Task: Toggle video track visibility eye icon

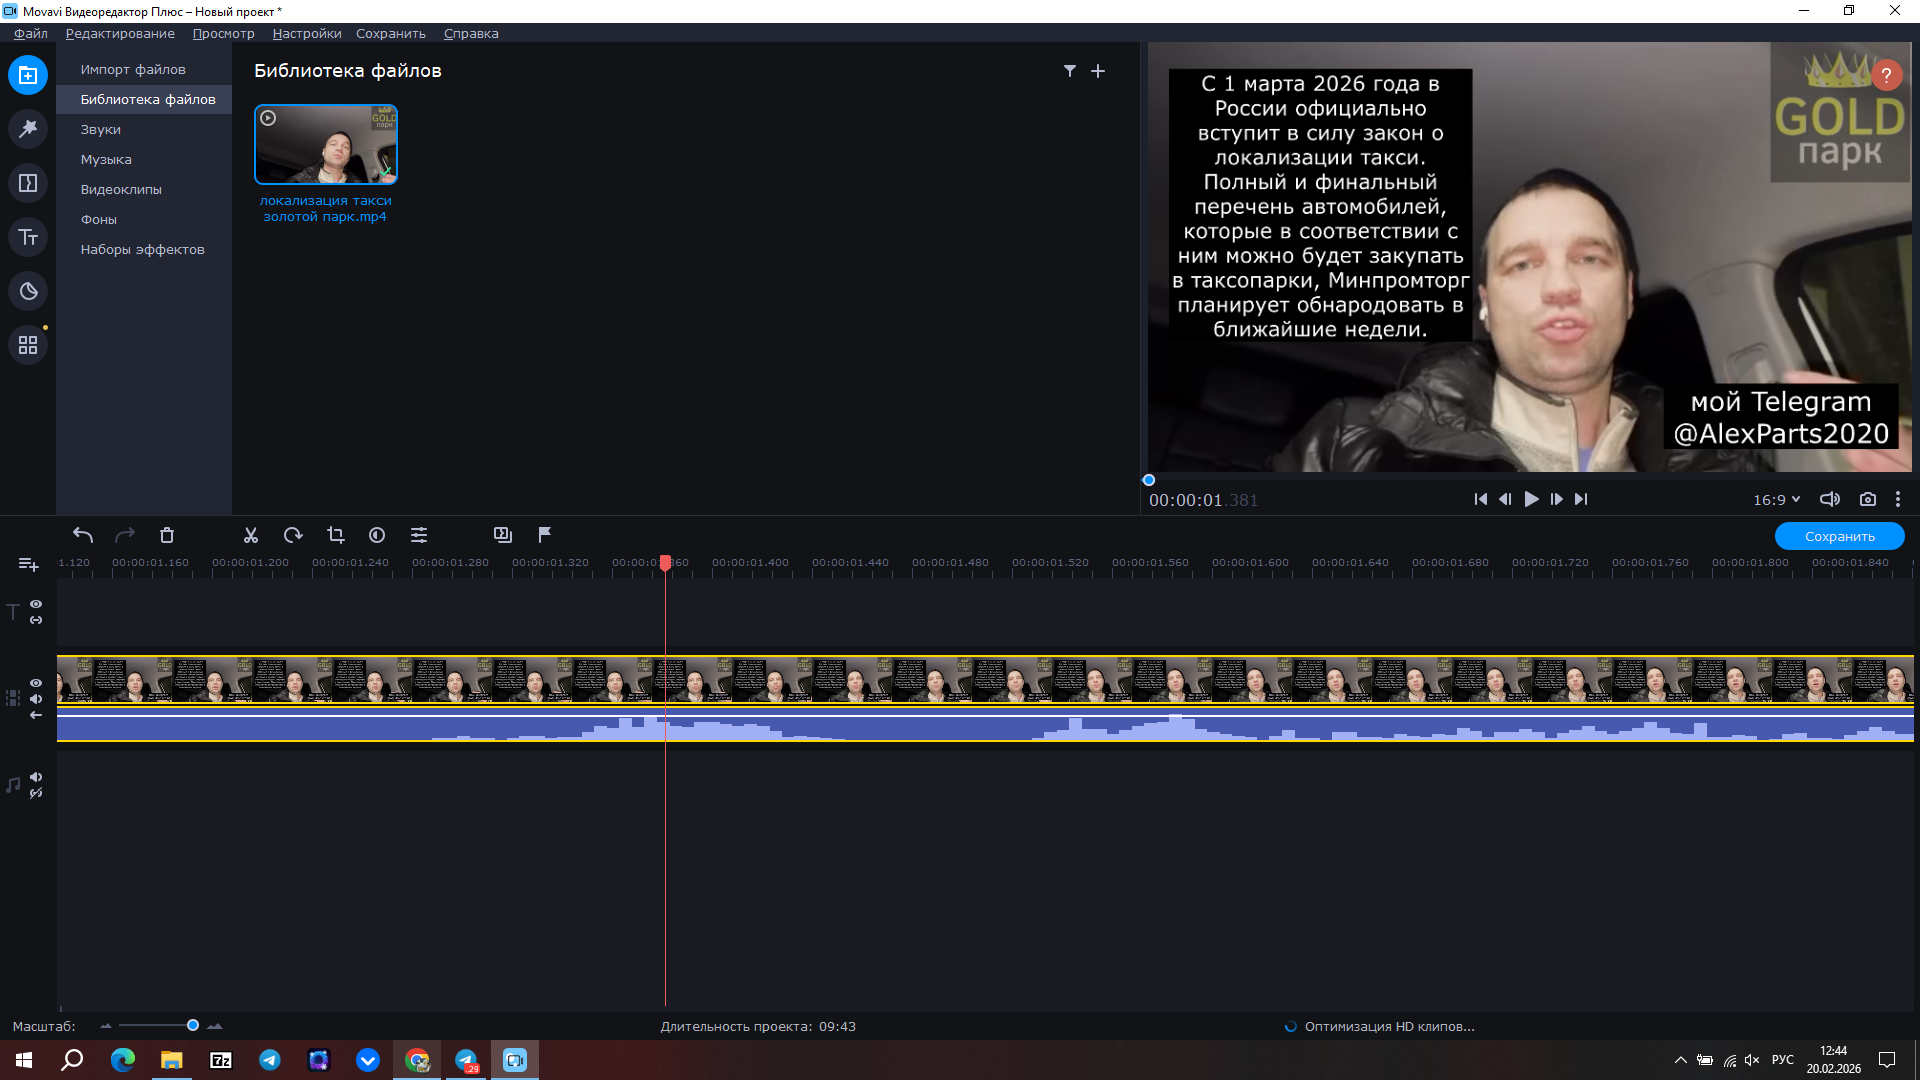Action: click(36, 683)
